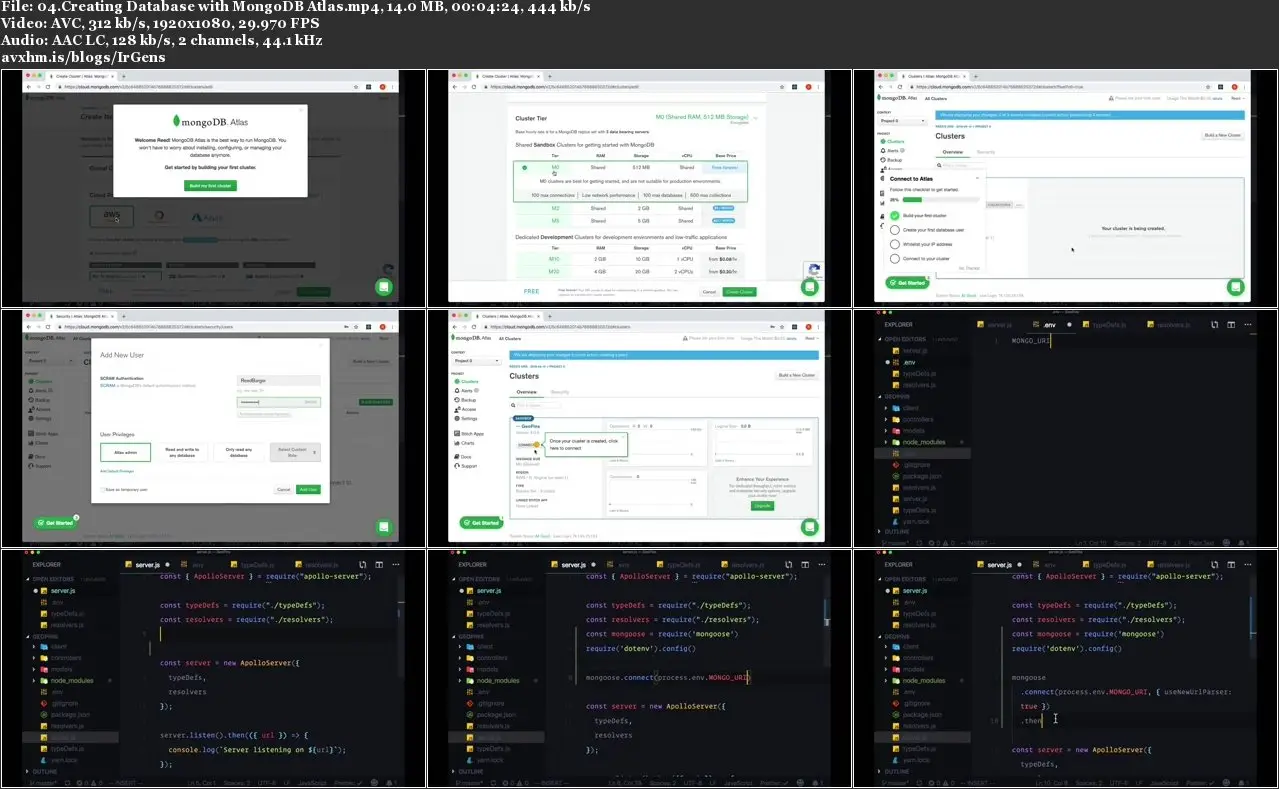Screen dimensions: 1279x789
Task: Click the git branch status icon in the .then code frame
Action: tap(883, 782)
